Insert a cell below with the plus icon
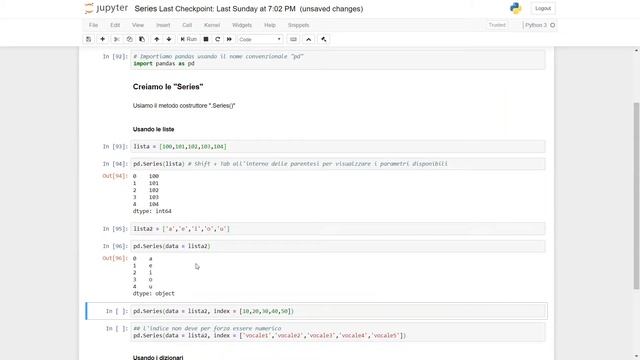Screen dimensions: 640x360 pos(102,39)
